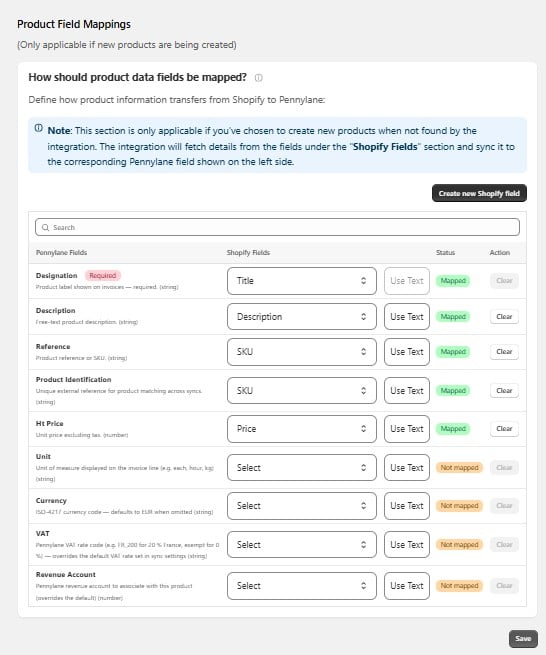Clear the Ht Price mapping

click(x=504, y=429)
